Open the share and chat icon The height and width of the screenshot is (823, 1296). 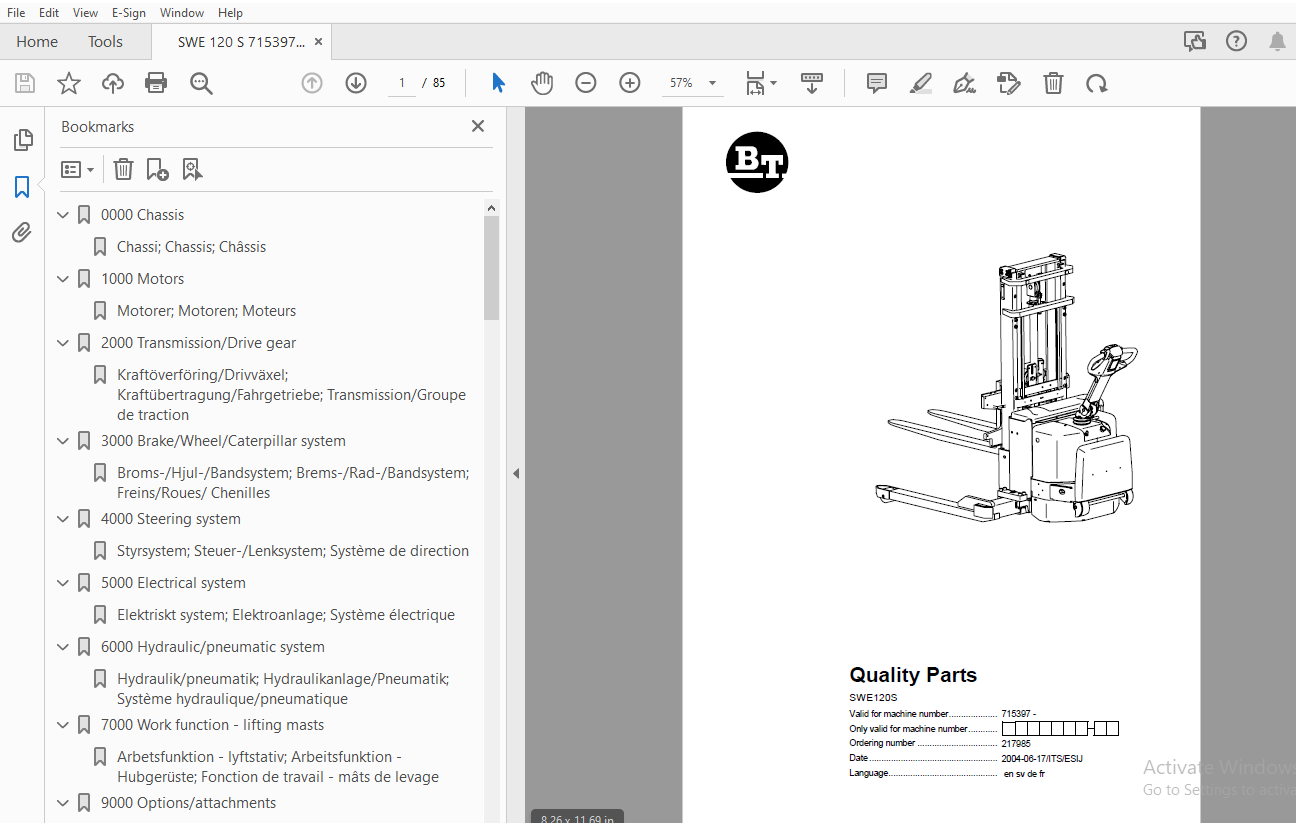[x=1195, y=41]
